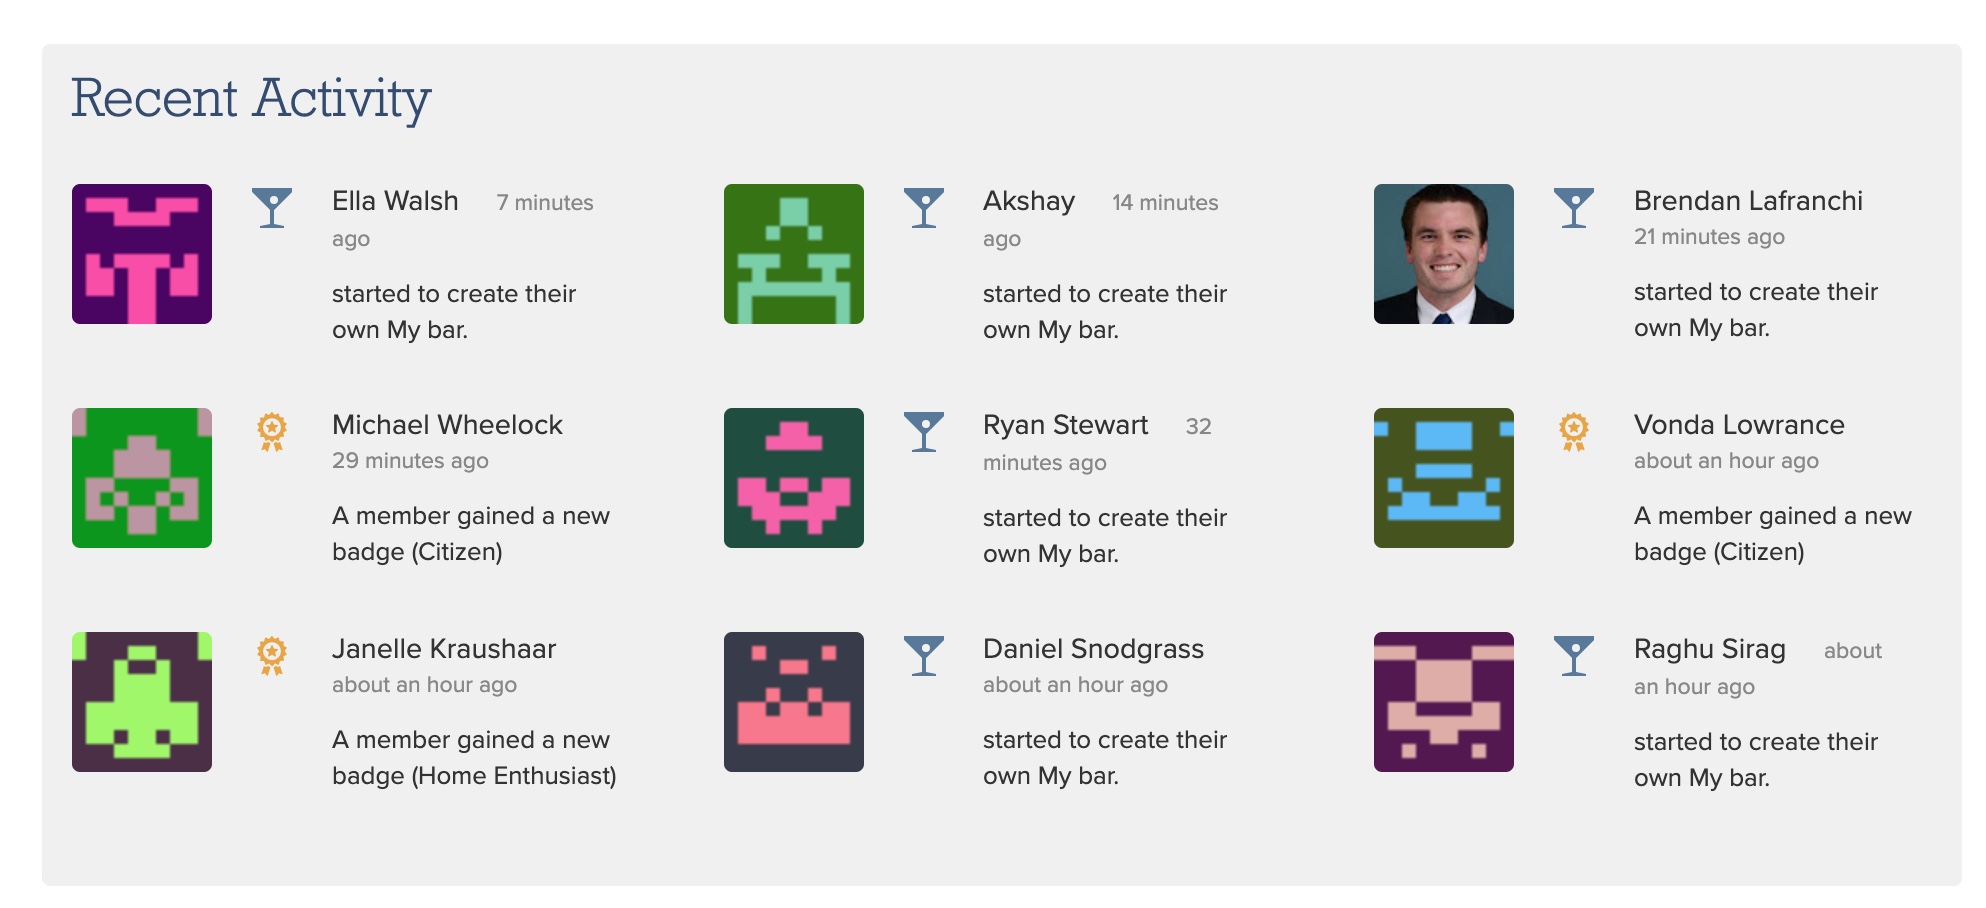This screenshot has width=1986, height=908.
Task: Click the badge ribbon icon beside Michael Wheelock
Action: [x=272, y=432]
